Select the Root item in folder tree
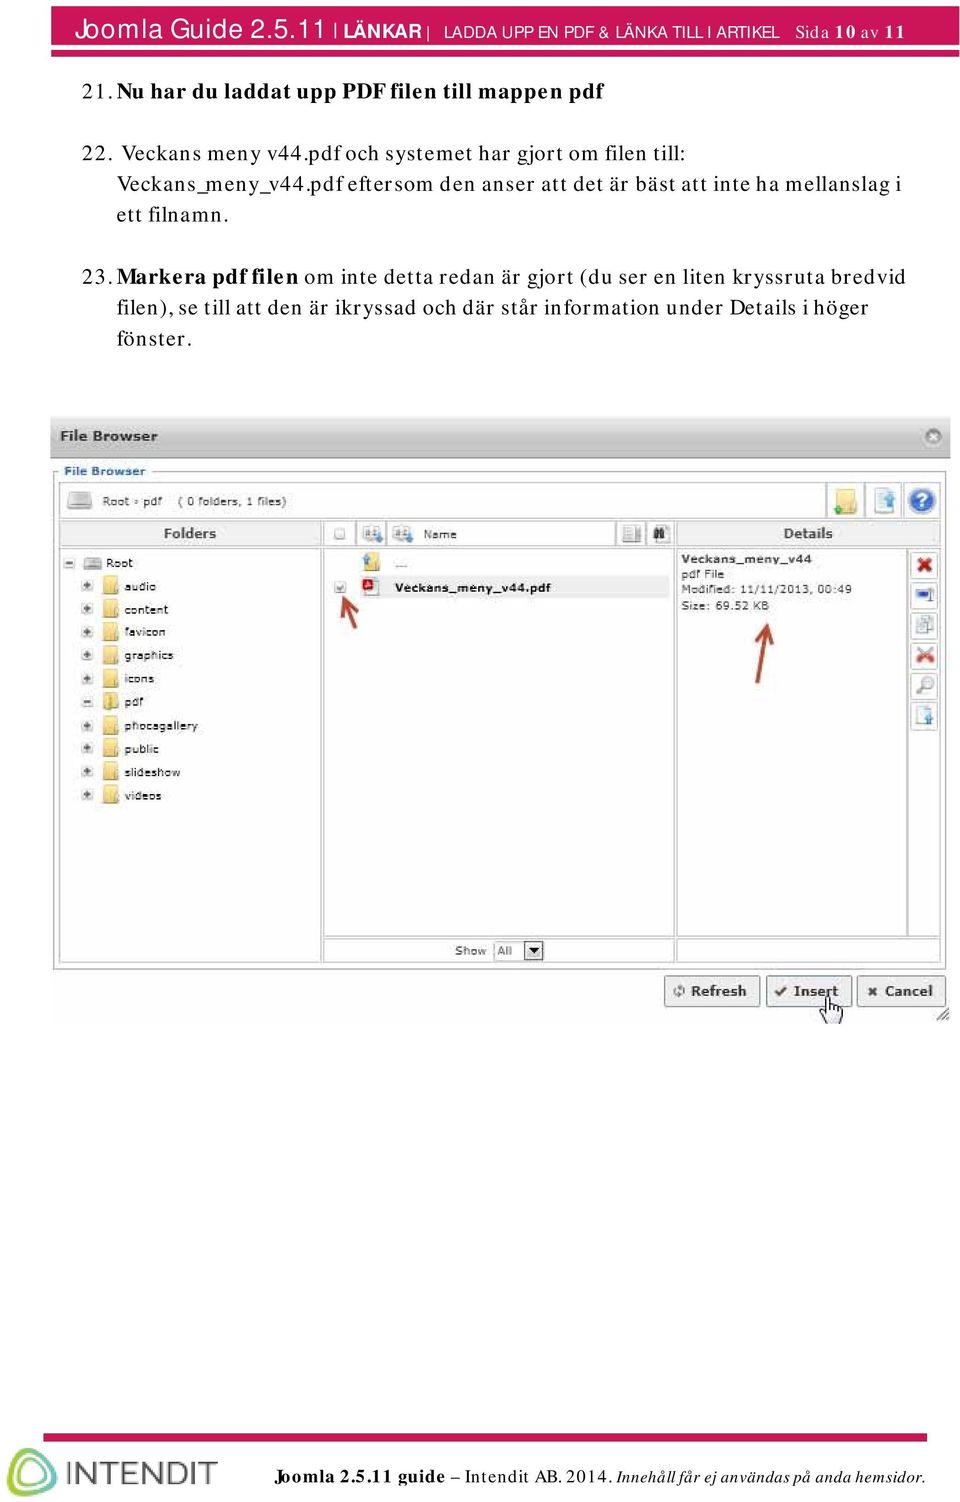The height and width of the screenshot is (1502, 960). [x=119, y=563]
